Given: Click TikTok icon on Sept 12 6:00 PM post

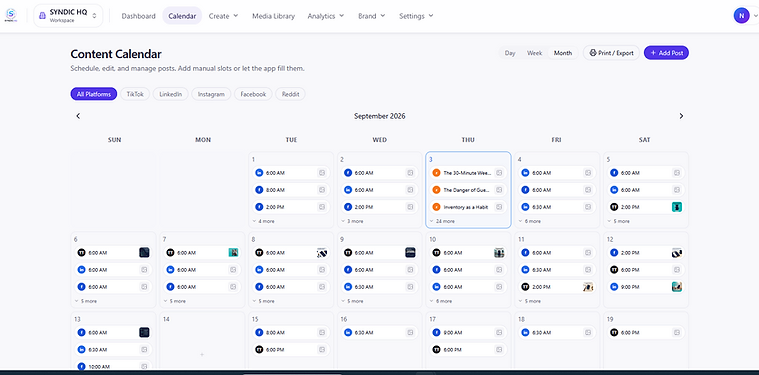Looking at the screenshot, I should (613, 270).
